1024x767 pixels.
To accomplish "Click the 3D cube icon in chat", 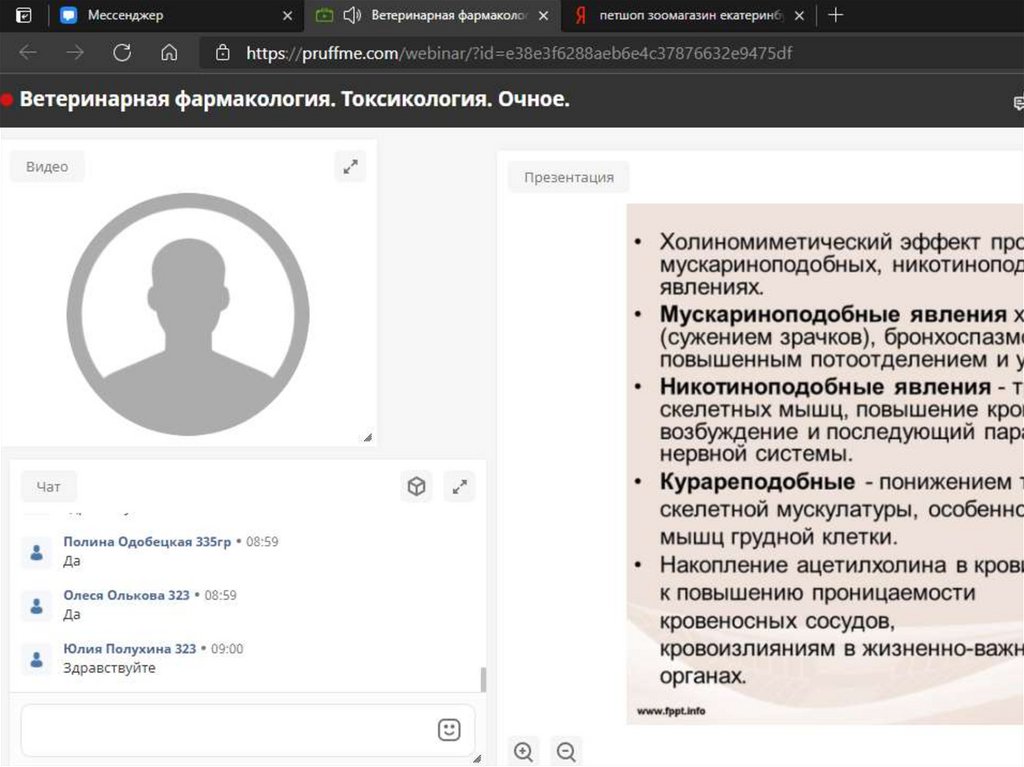I will point(416,487).
